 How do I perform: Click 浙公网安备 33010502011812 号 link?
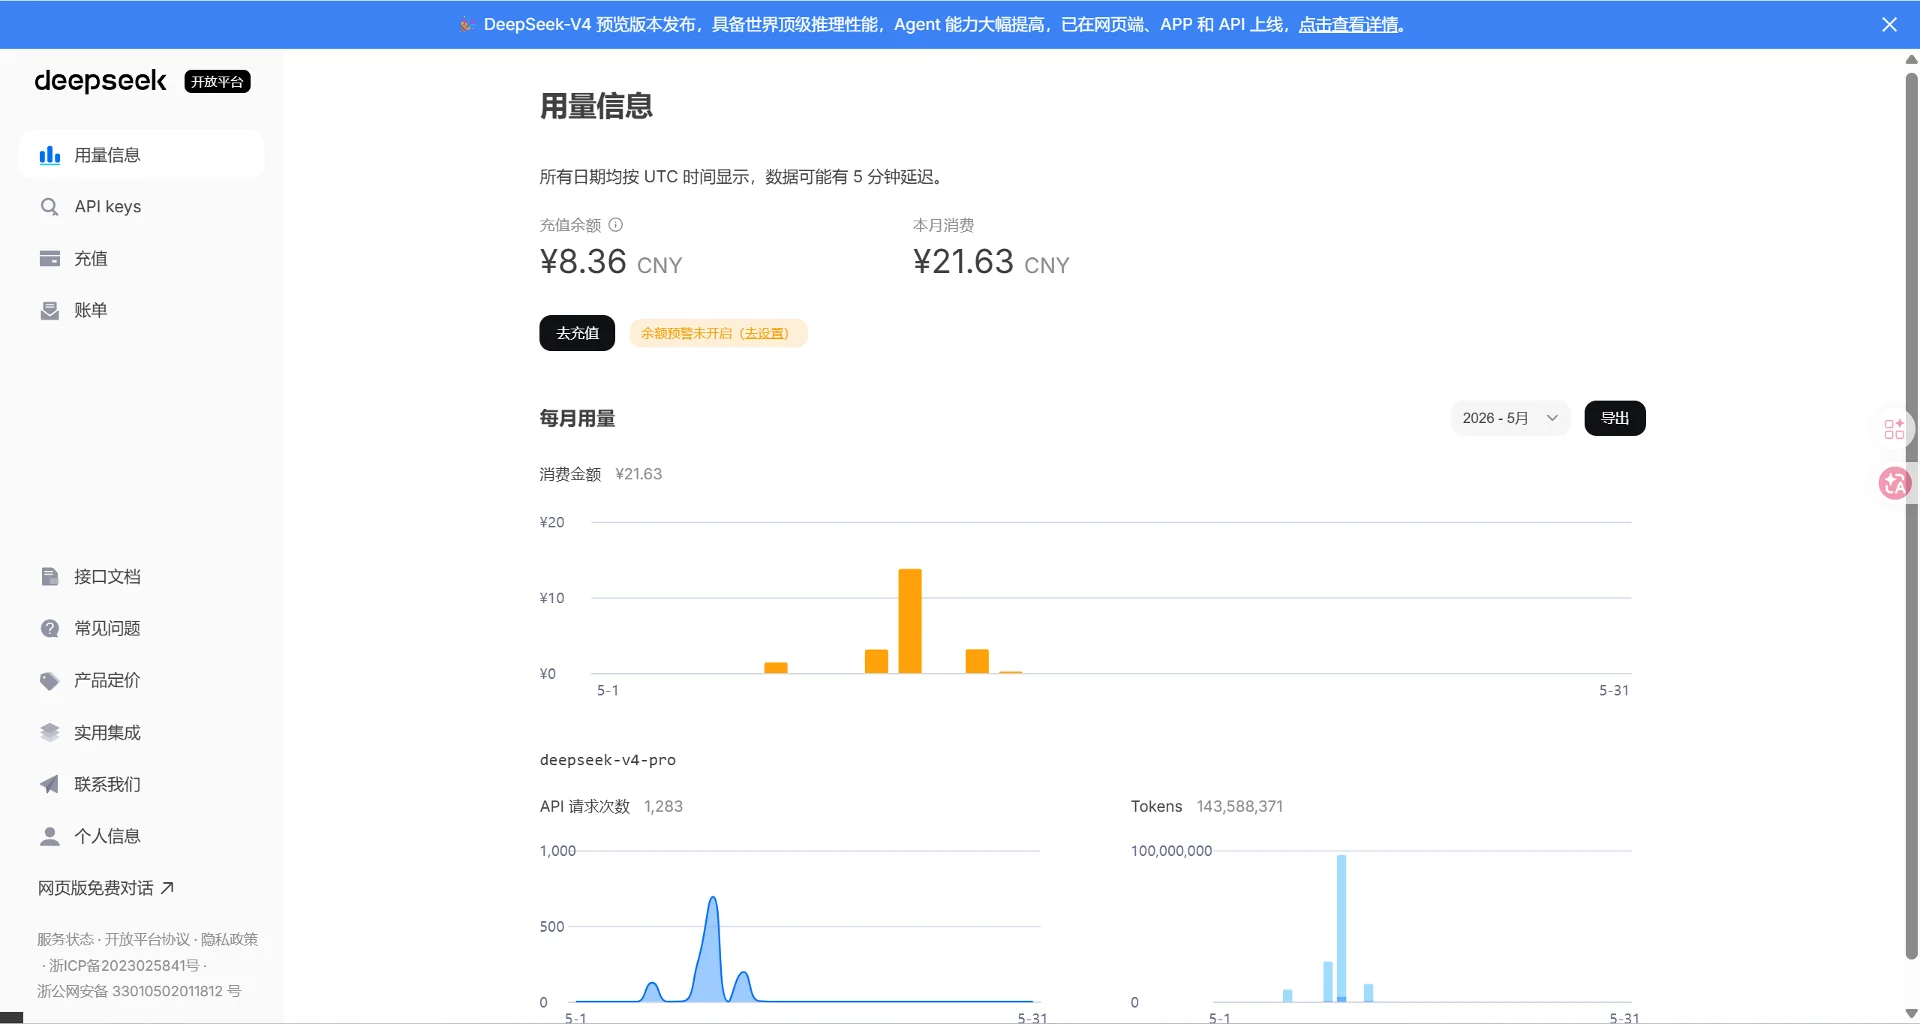point(139,992)
